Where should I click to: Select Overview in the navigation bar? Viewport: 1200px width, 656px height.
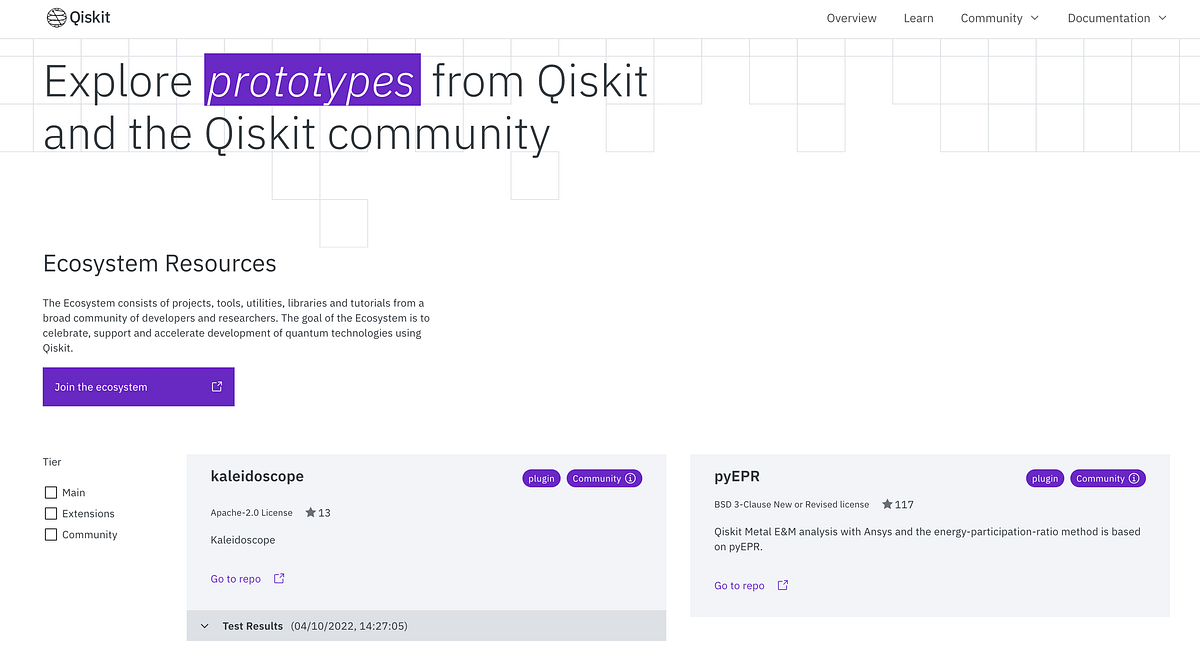(851, 18)
